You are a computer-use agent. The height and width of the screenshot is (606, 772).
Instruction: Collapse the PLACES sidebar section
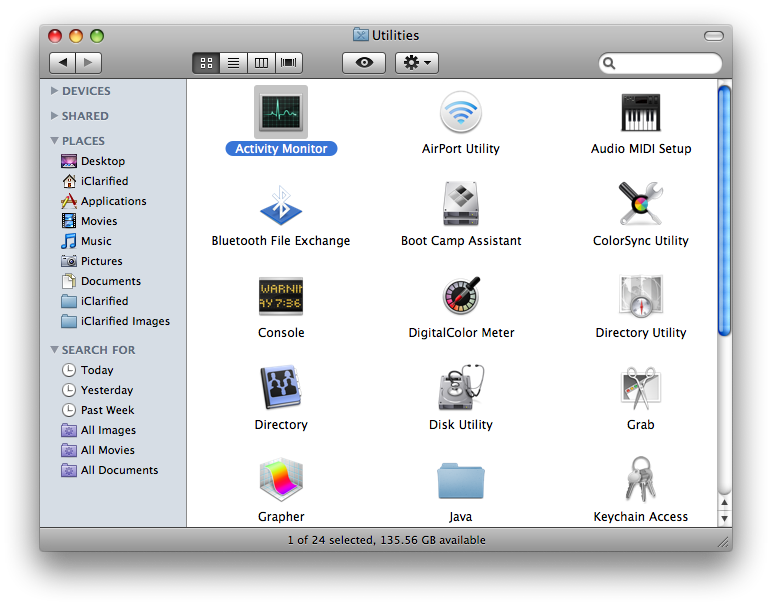(54, 141)
